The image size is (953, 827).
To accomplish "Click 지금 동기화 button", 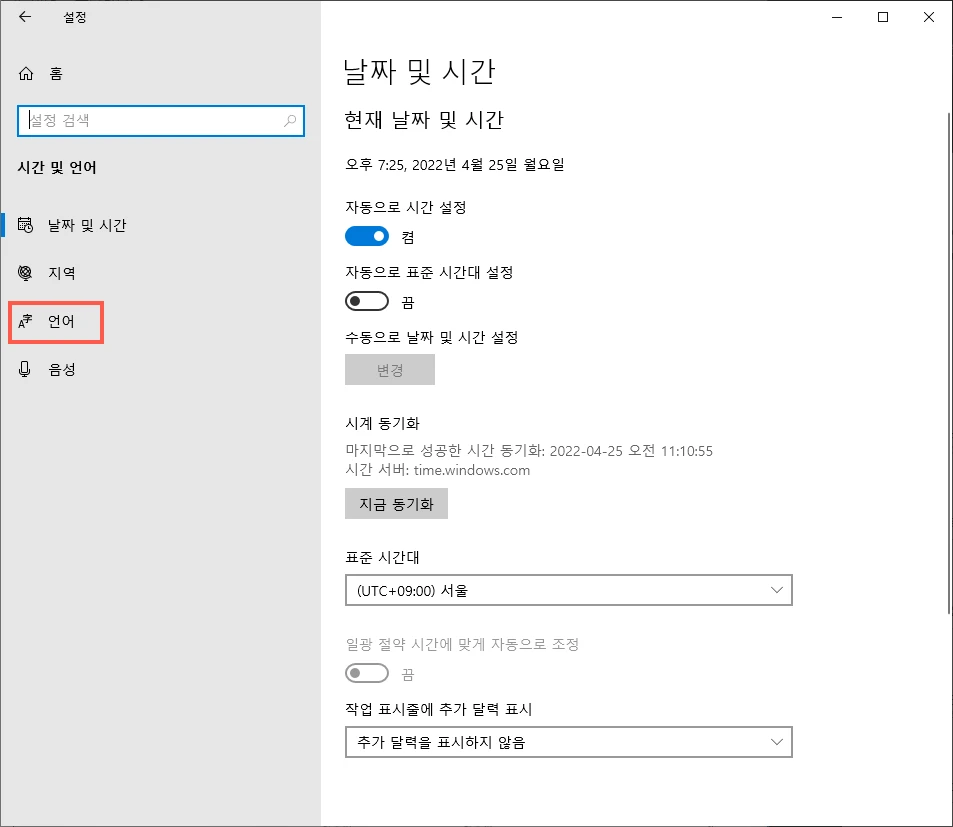I will pos(396,504).
